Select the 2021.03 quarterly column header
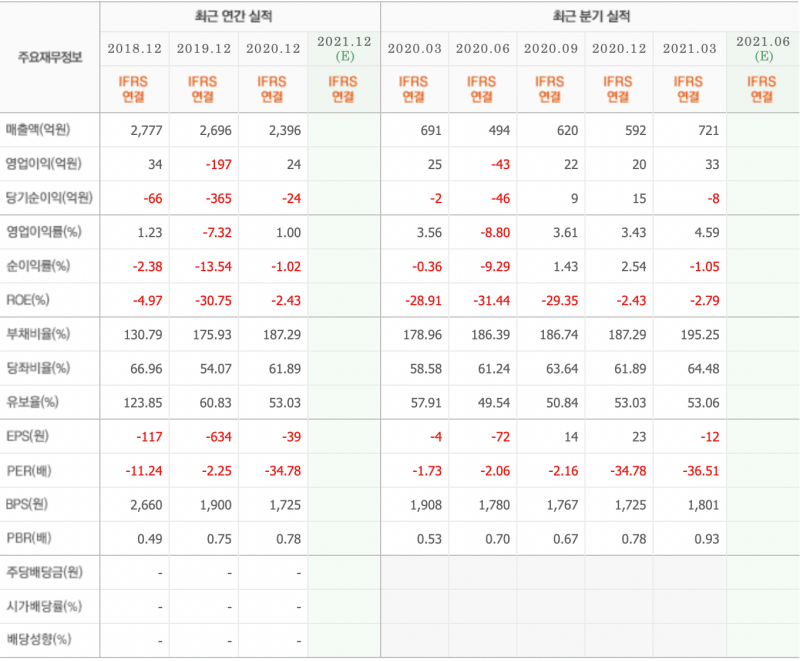Screen dimensions: 800x661 coord(690,48)
